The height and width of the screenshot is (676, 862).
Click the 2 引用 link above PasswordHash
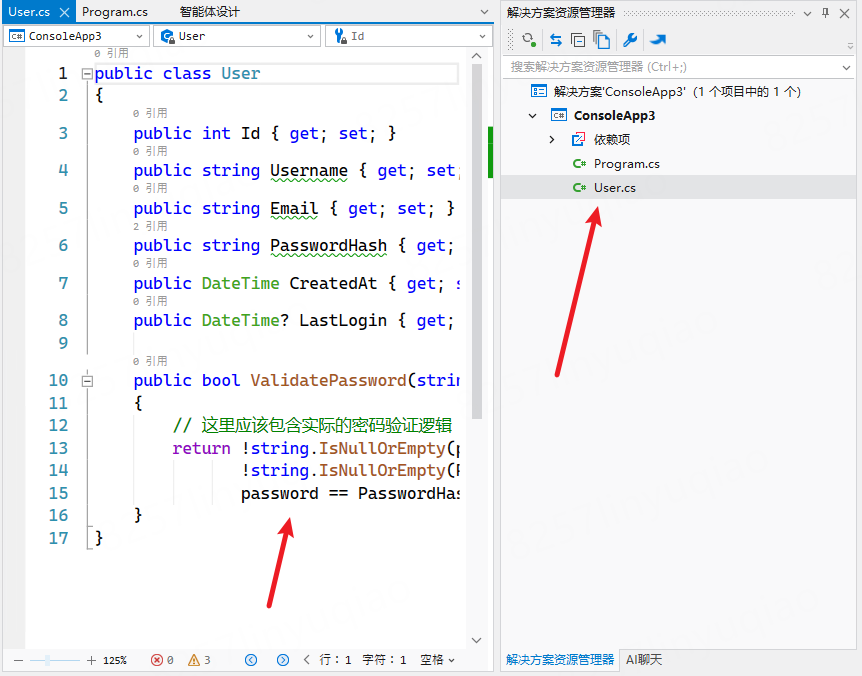point(150,226)
